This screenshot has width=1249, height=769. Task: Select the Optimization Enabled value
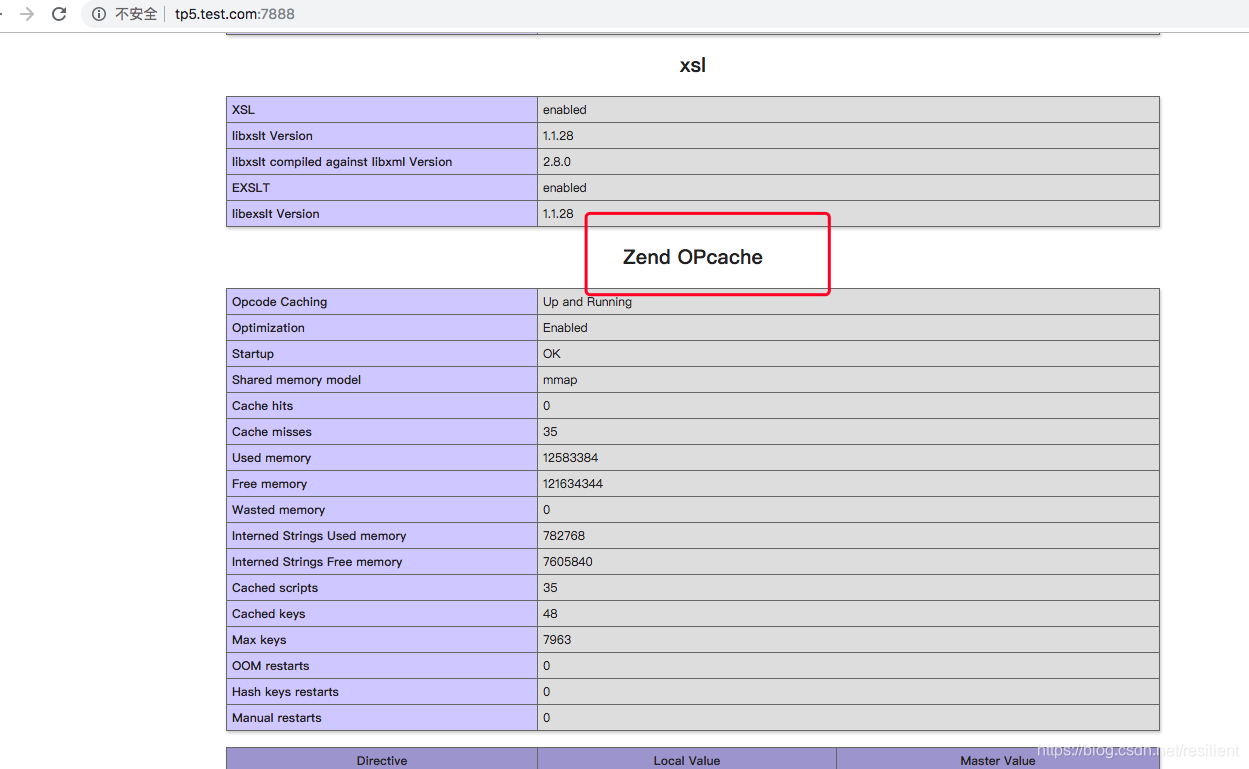pos(565,328)
